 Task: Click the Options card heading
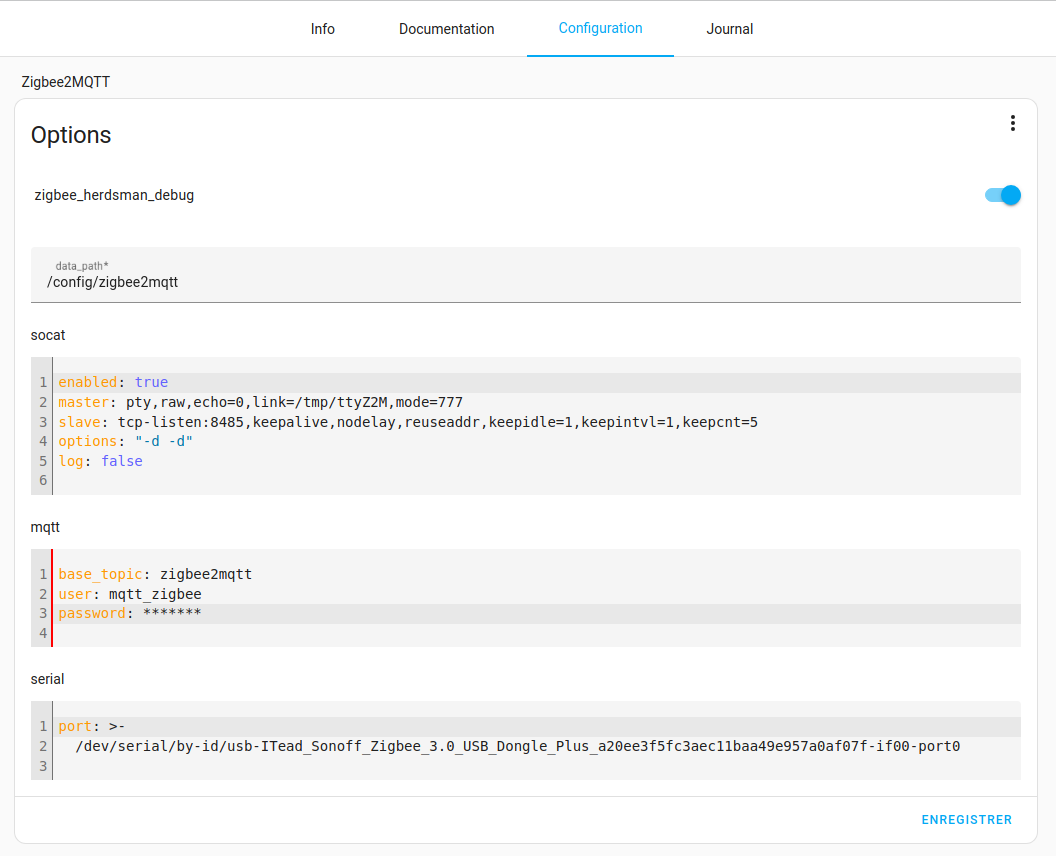pyautogui.click(x=71, y=135)
